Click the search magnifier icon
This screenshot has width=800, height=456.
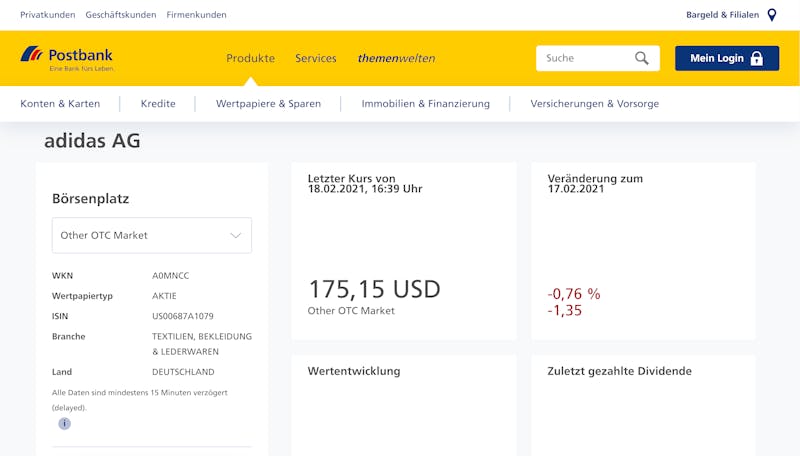[x=641, y=58]
